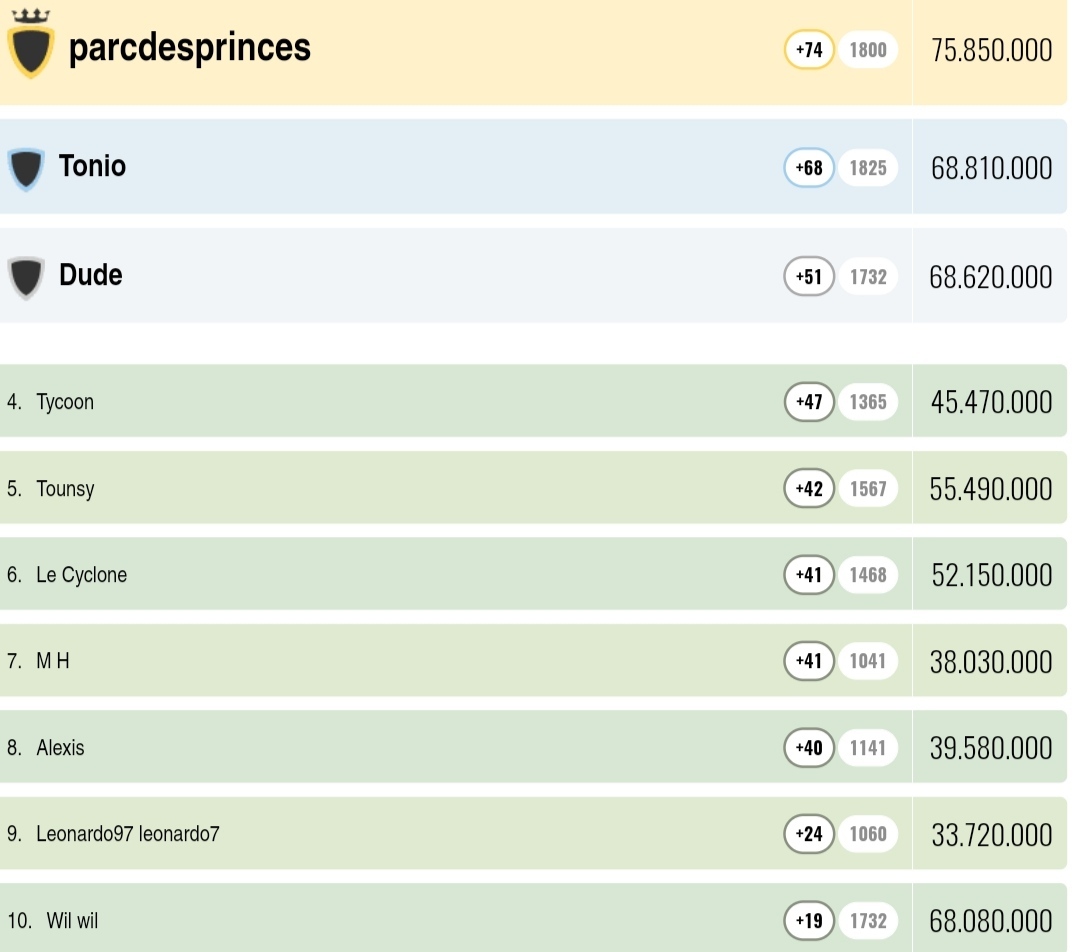
Task: Select Leonardo97 leonardo7 in the list
Action: pos(127,834)
